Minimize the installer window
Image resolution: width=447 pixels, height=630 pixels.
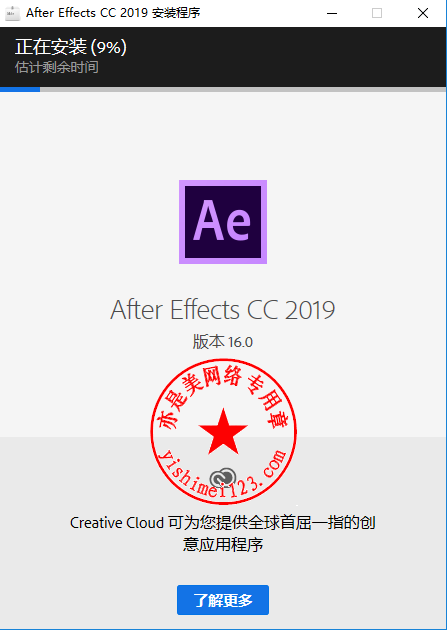coord(332,14)
